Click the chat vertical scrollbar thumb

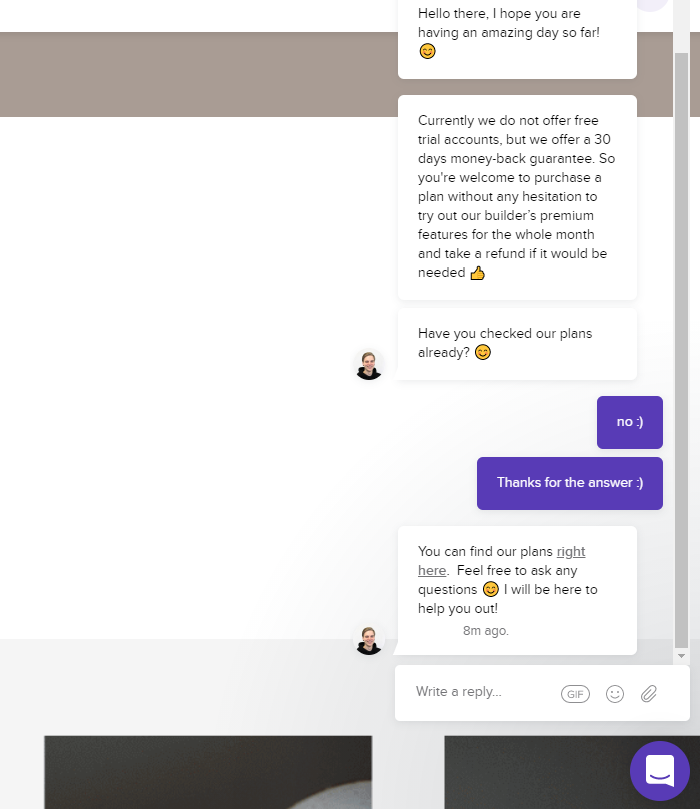[x=681, y=350]
